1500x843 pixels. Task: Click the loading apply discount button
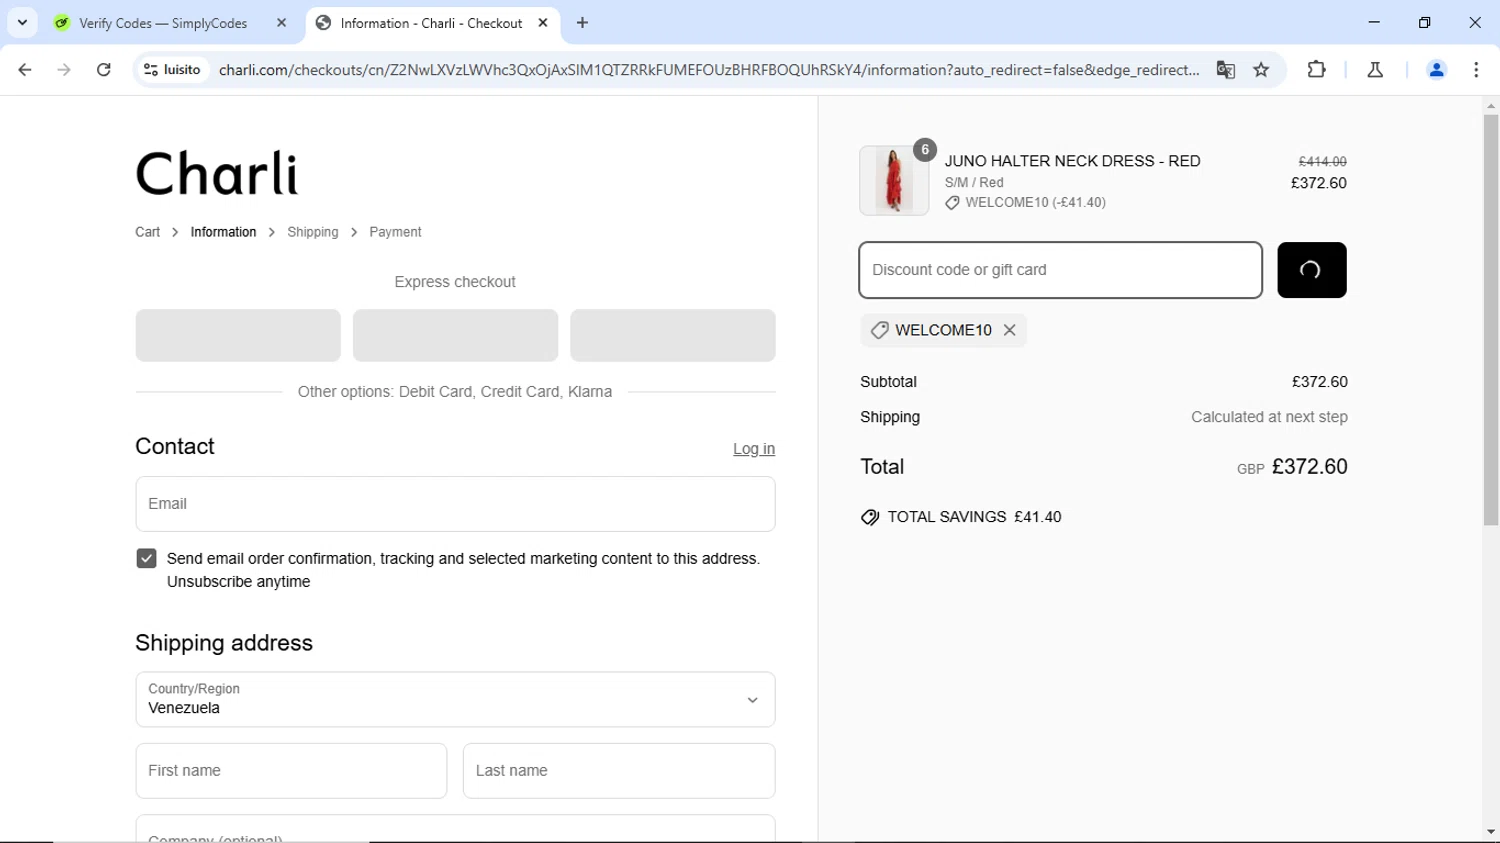pos(1311,270)
